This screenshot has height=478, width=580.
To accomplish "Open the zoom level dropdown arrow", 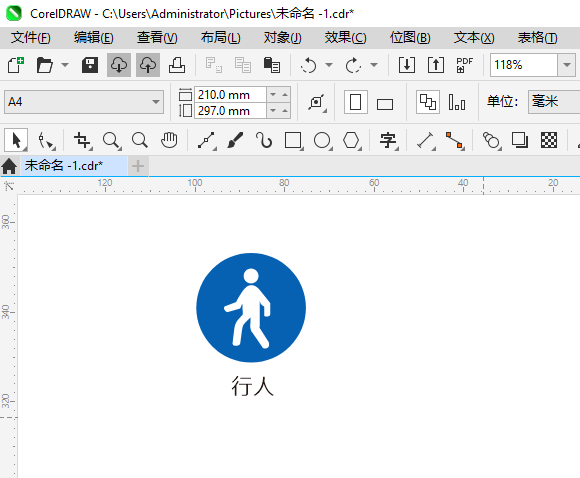I will 567,65.
